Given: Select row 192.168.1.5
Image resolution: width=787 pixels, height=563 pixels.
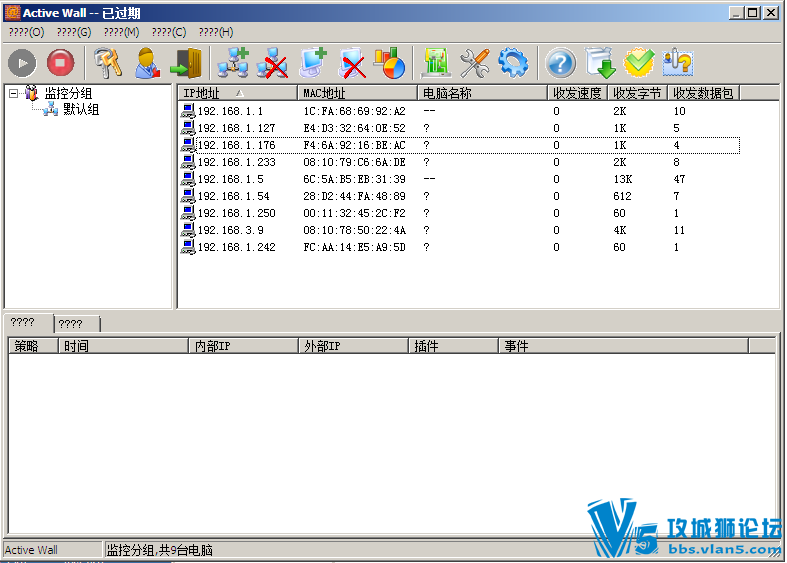Looking at the screenshot, I should [459, 180].
